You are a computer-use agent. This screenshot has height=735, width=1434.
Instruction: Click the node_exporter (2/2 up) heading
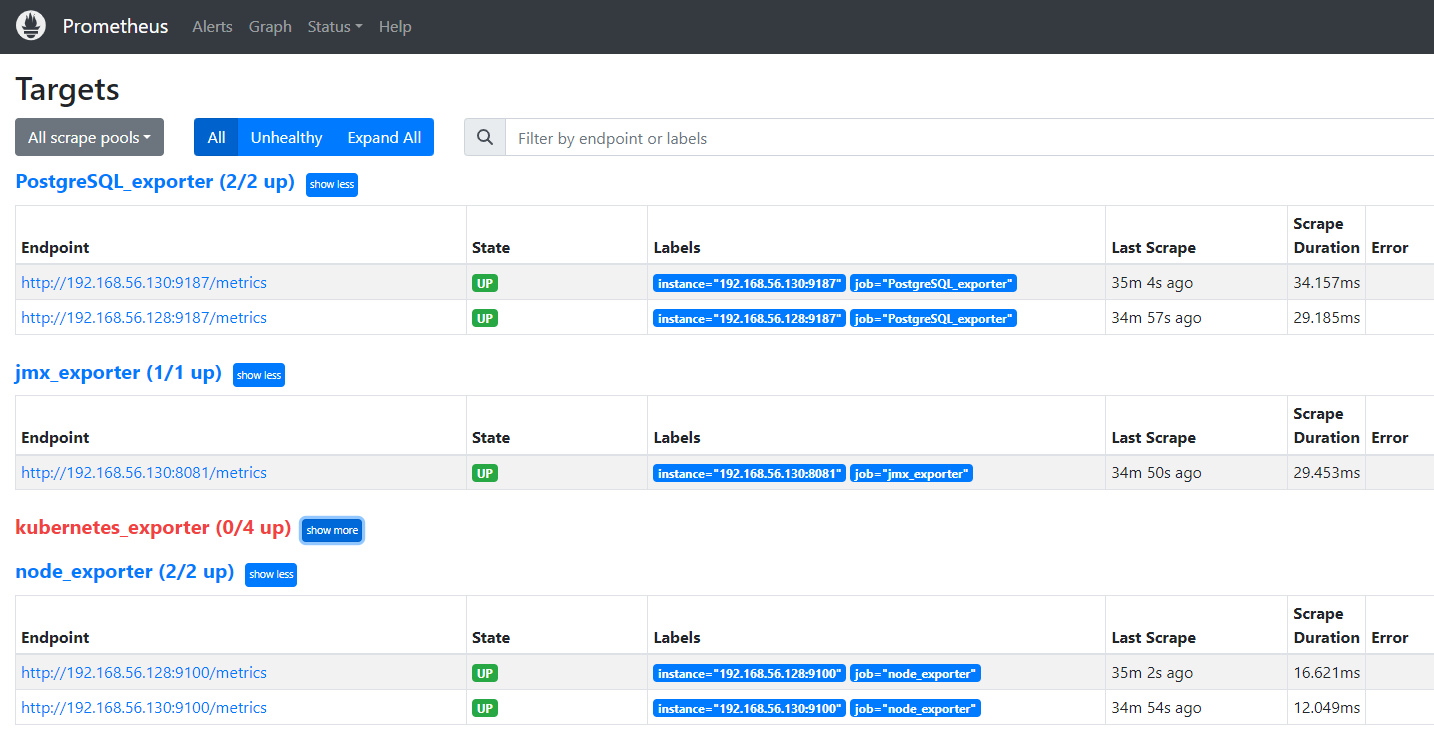click(x=124, y=572)
